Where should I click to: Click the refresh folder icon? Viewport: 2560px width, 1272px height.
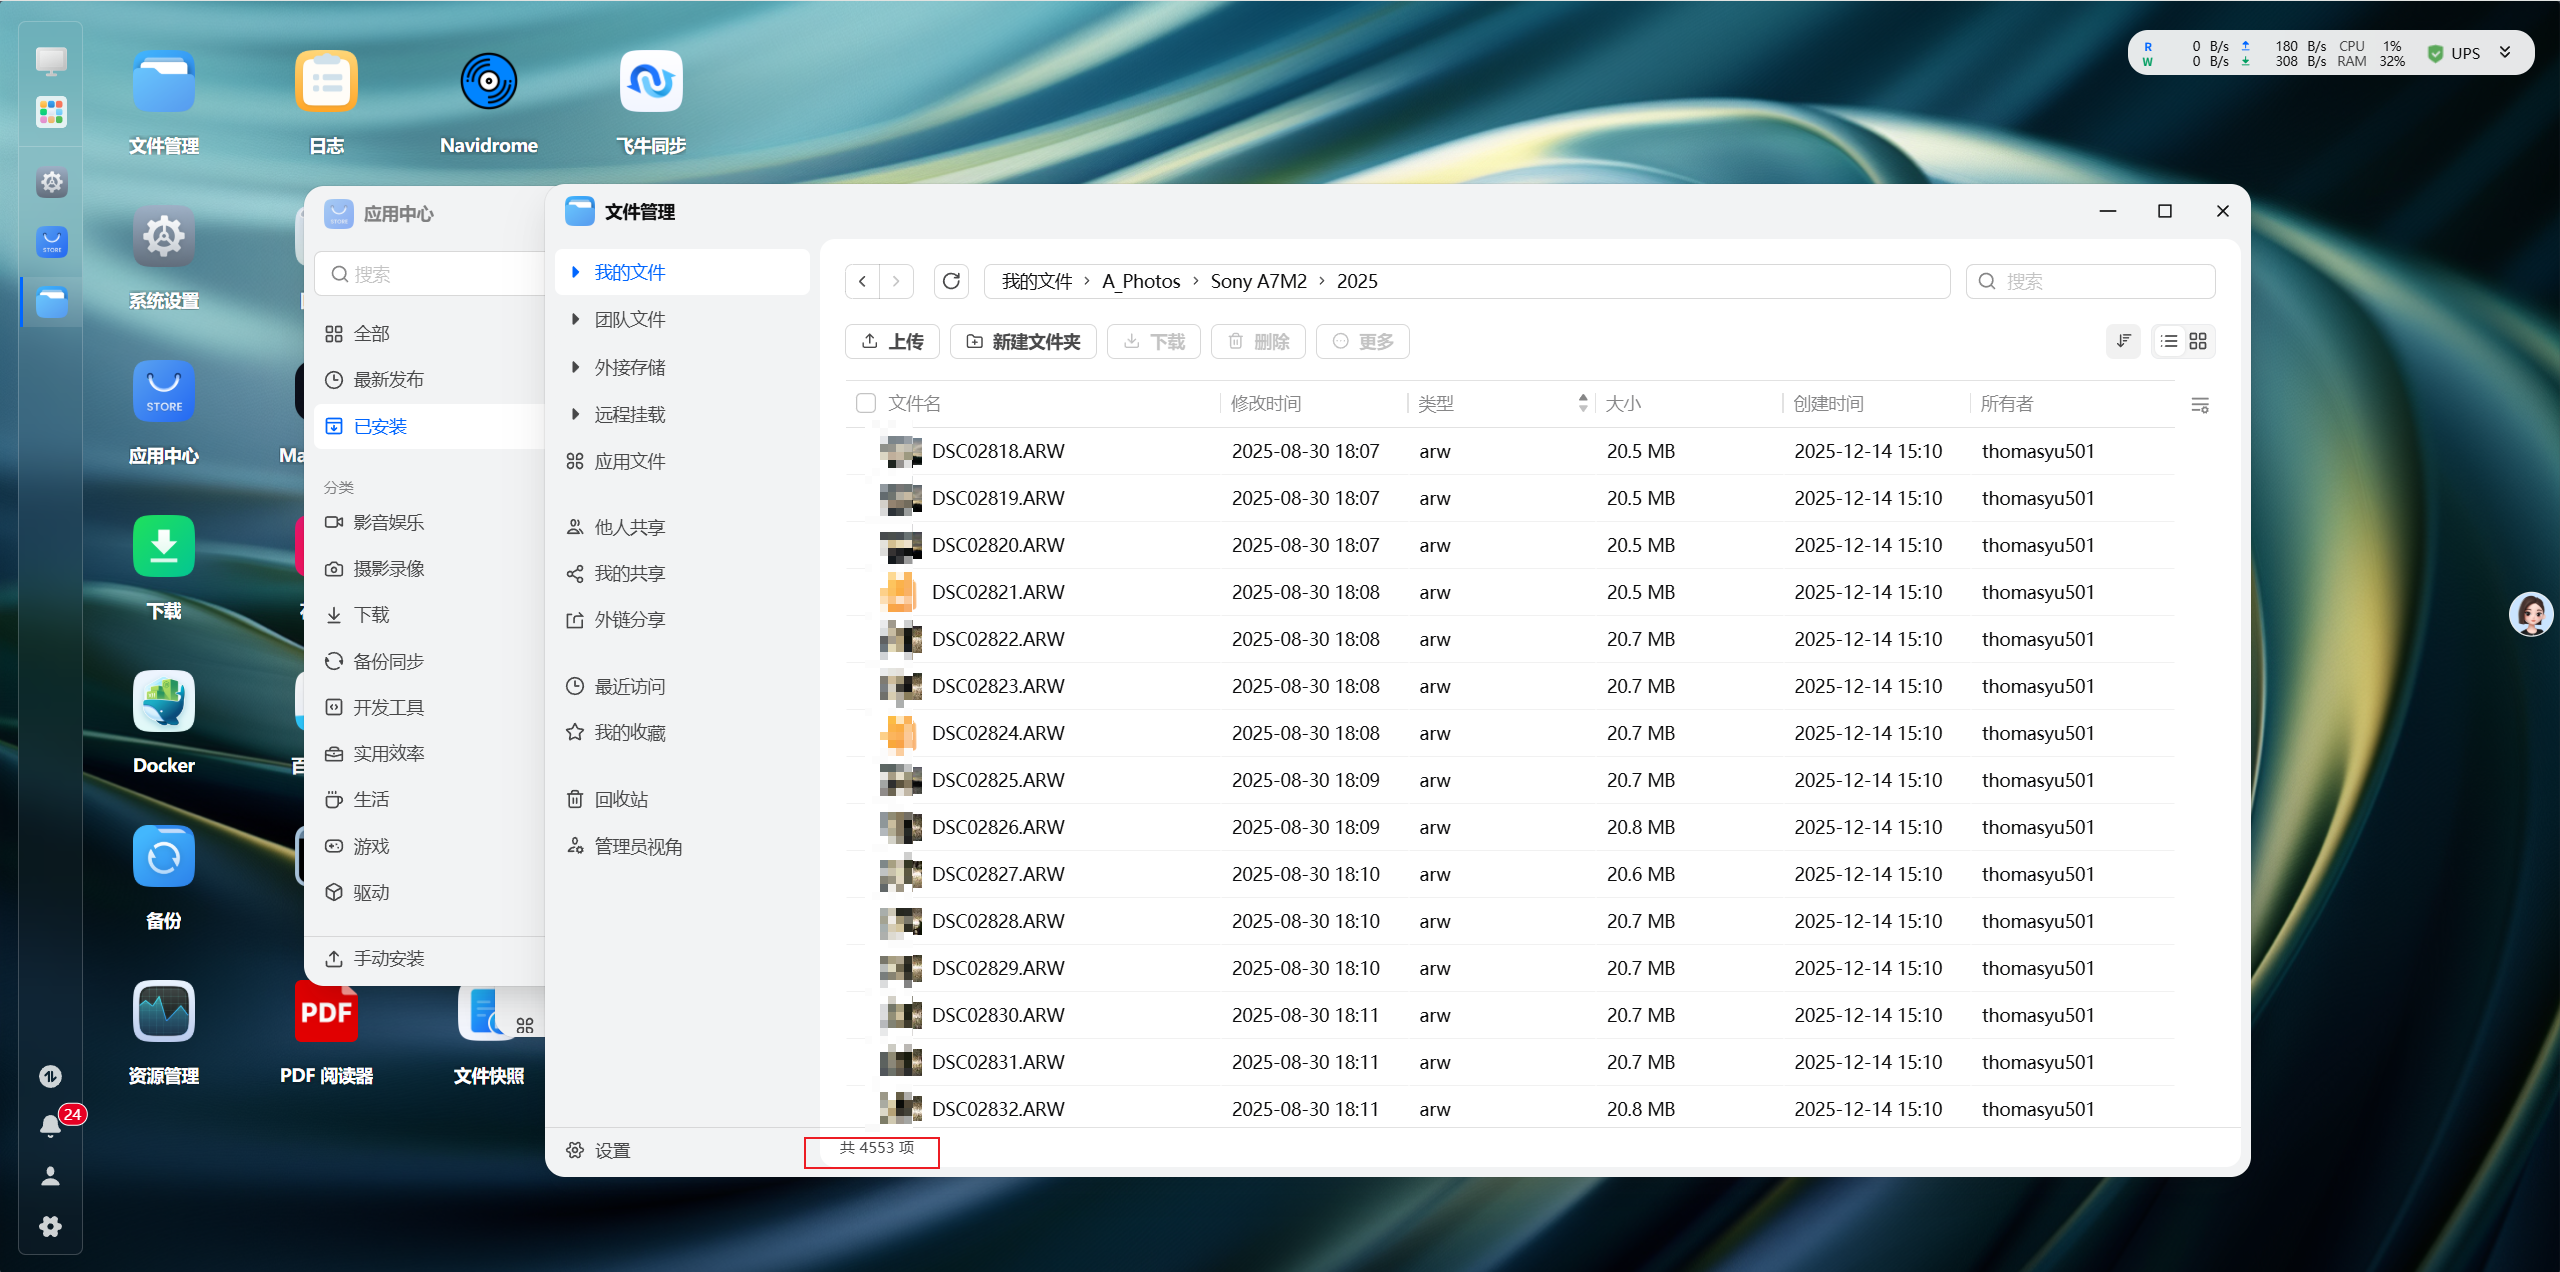[x=951, y=281]
